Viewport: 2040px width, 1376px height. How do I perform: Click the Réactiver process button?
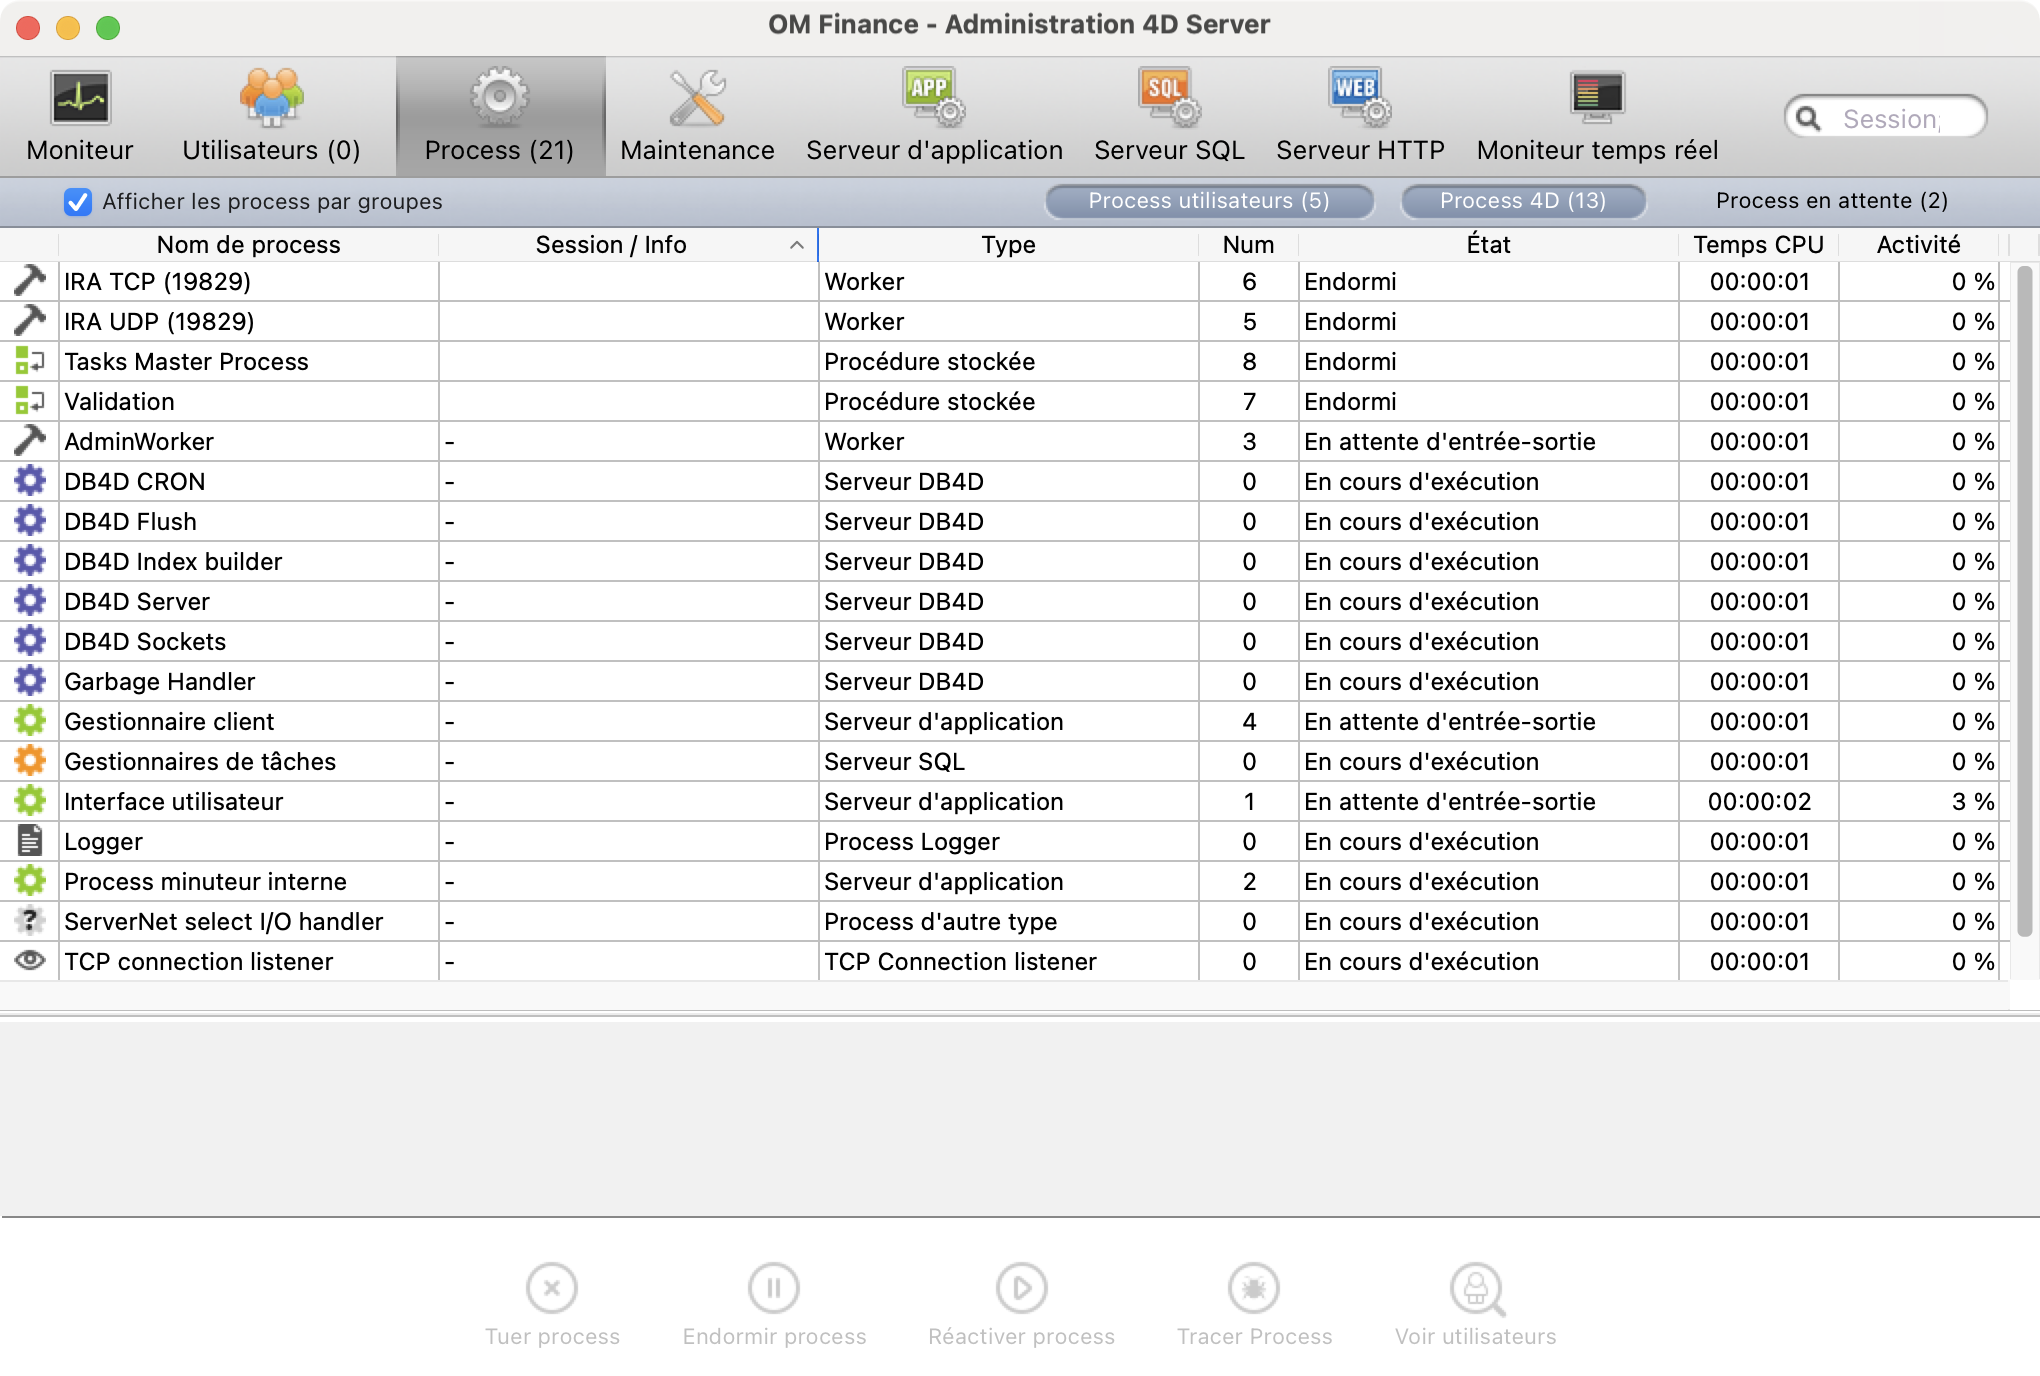(1021, 1305)
